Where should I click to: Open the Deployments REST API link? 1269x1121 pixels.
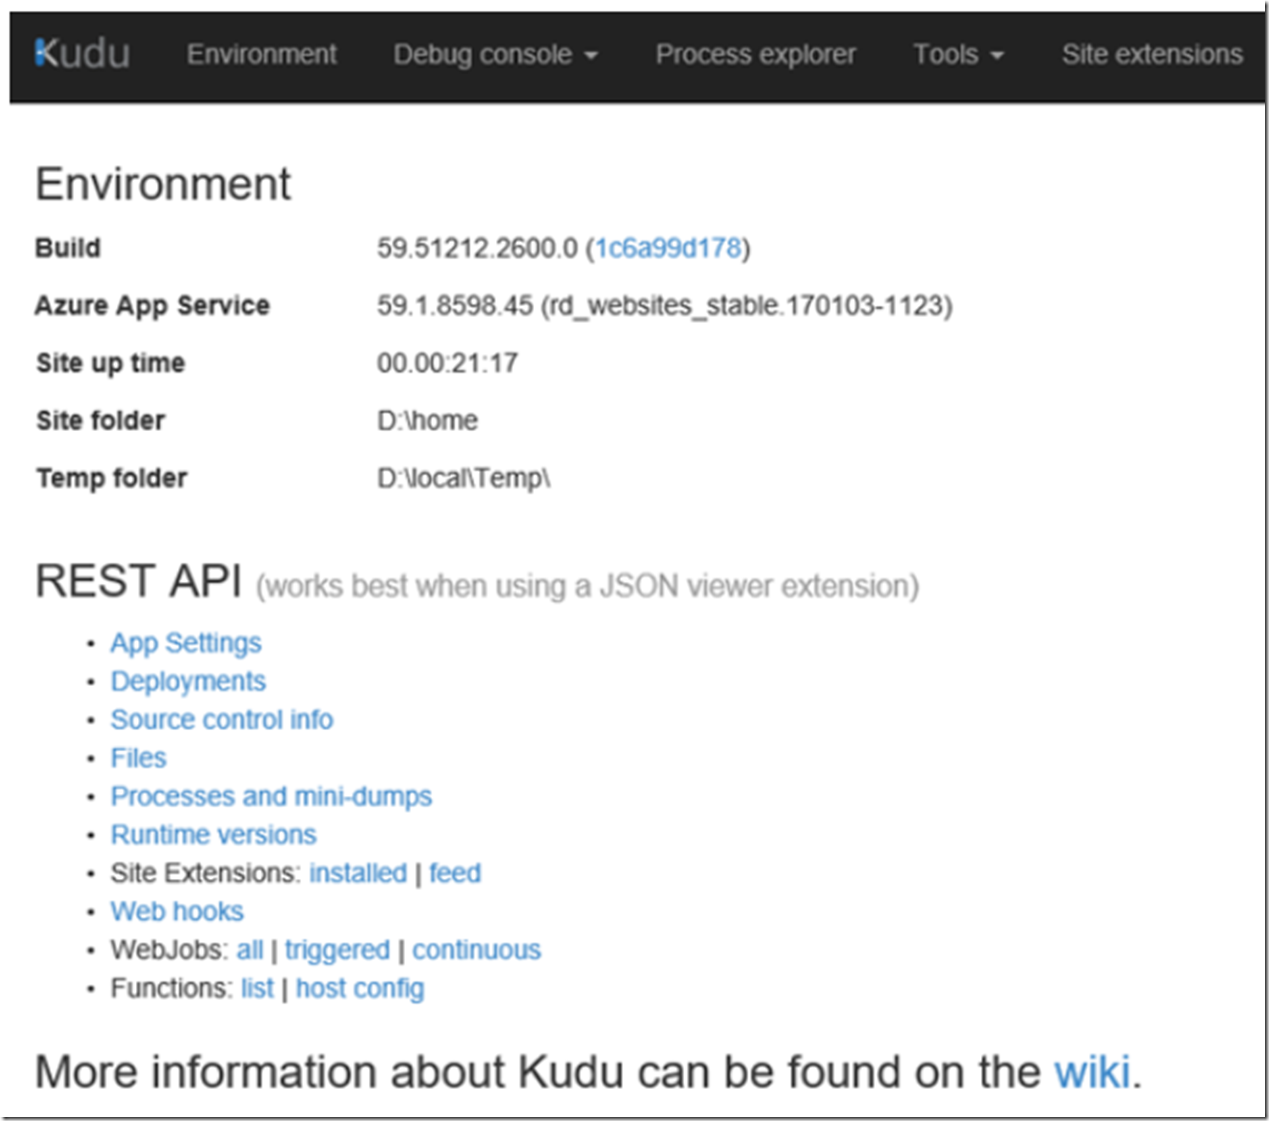(x=188, y=681)
